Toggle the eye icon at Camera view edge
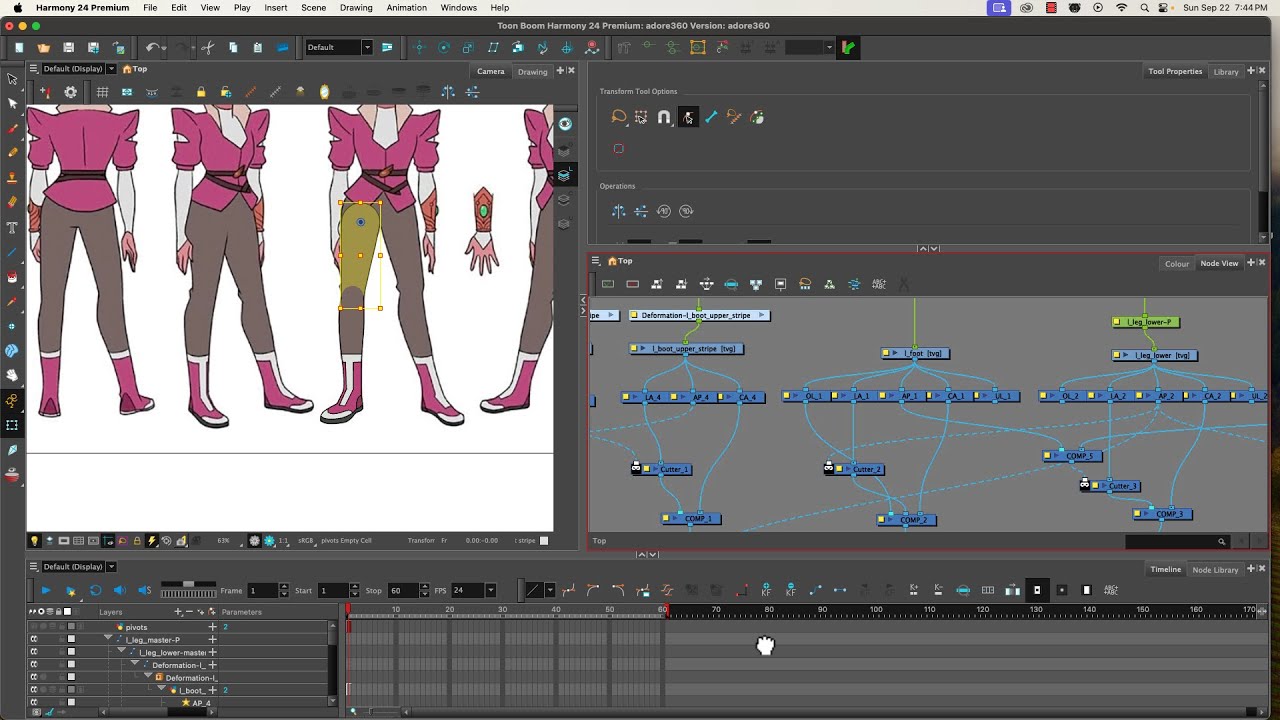1280x720 pixels. (x=565, y=124)
